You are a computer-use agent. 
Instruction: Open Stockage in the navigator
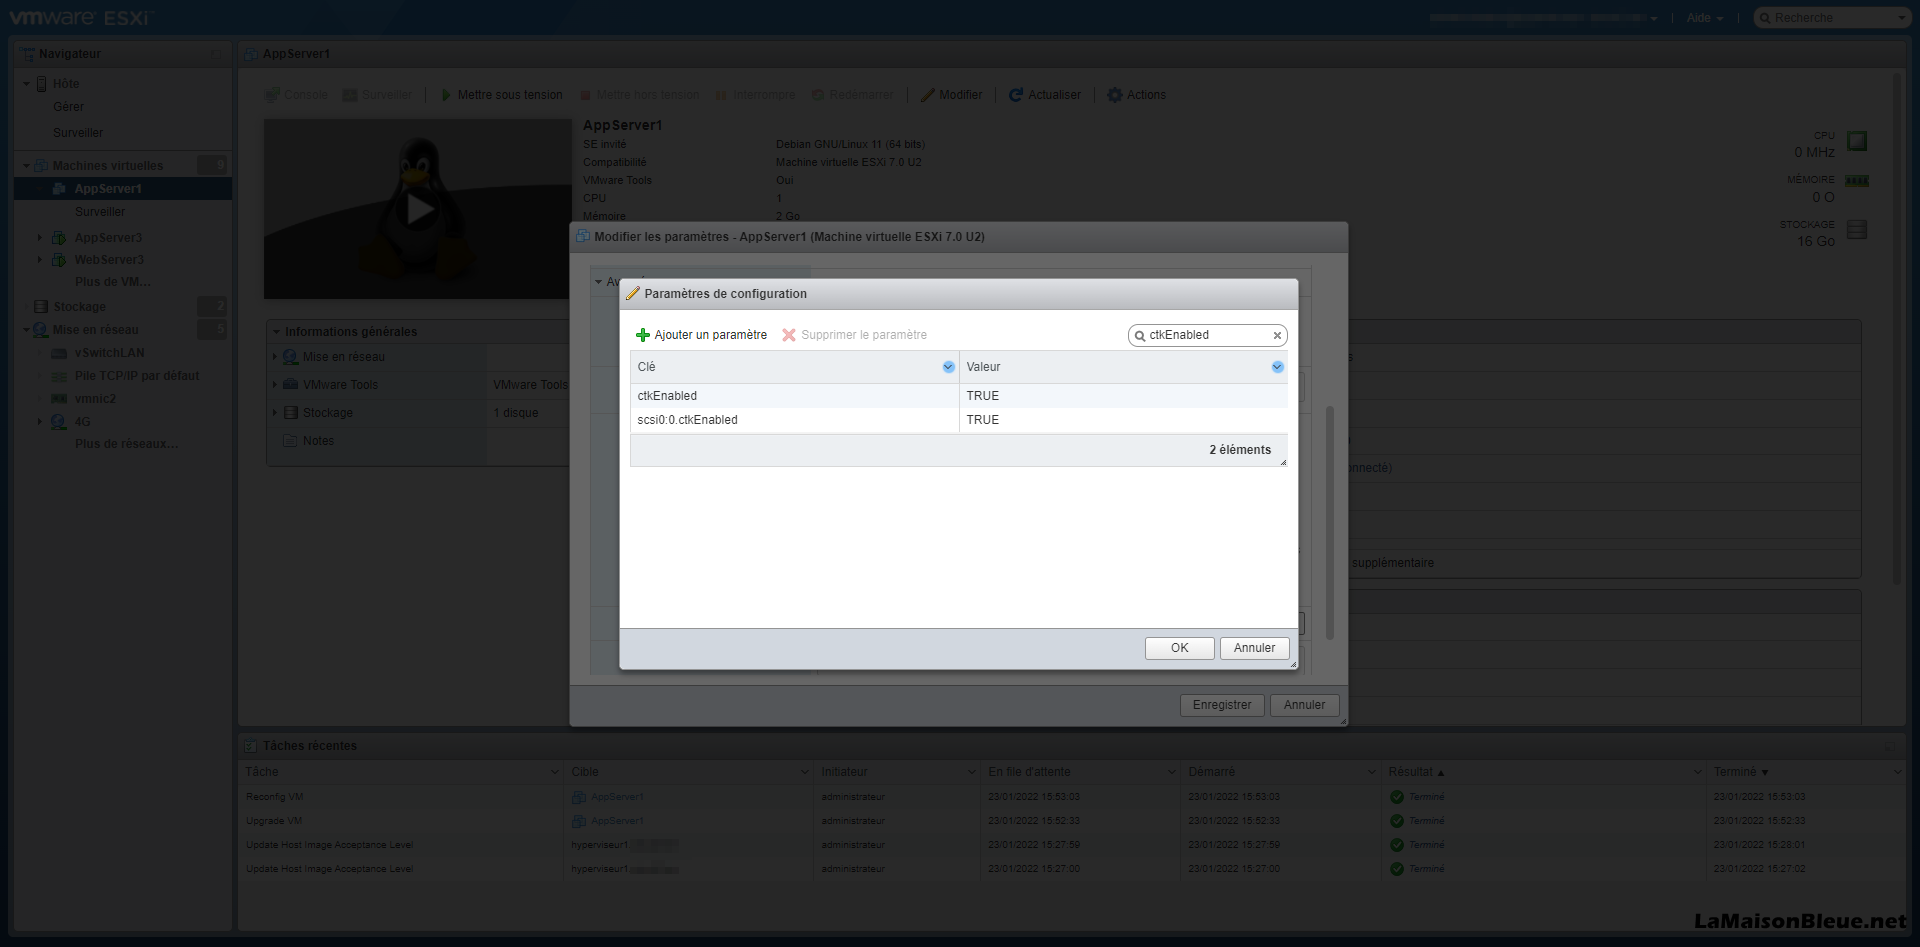click(x=79, y=307)
